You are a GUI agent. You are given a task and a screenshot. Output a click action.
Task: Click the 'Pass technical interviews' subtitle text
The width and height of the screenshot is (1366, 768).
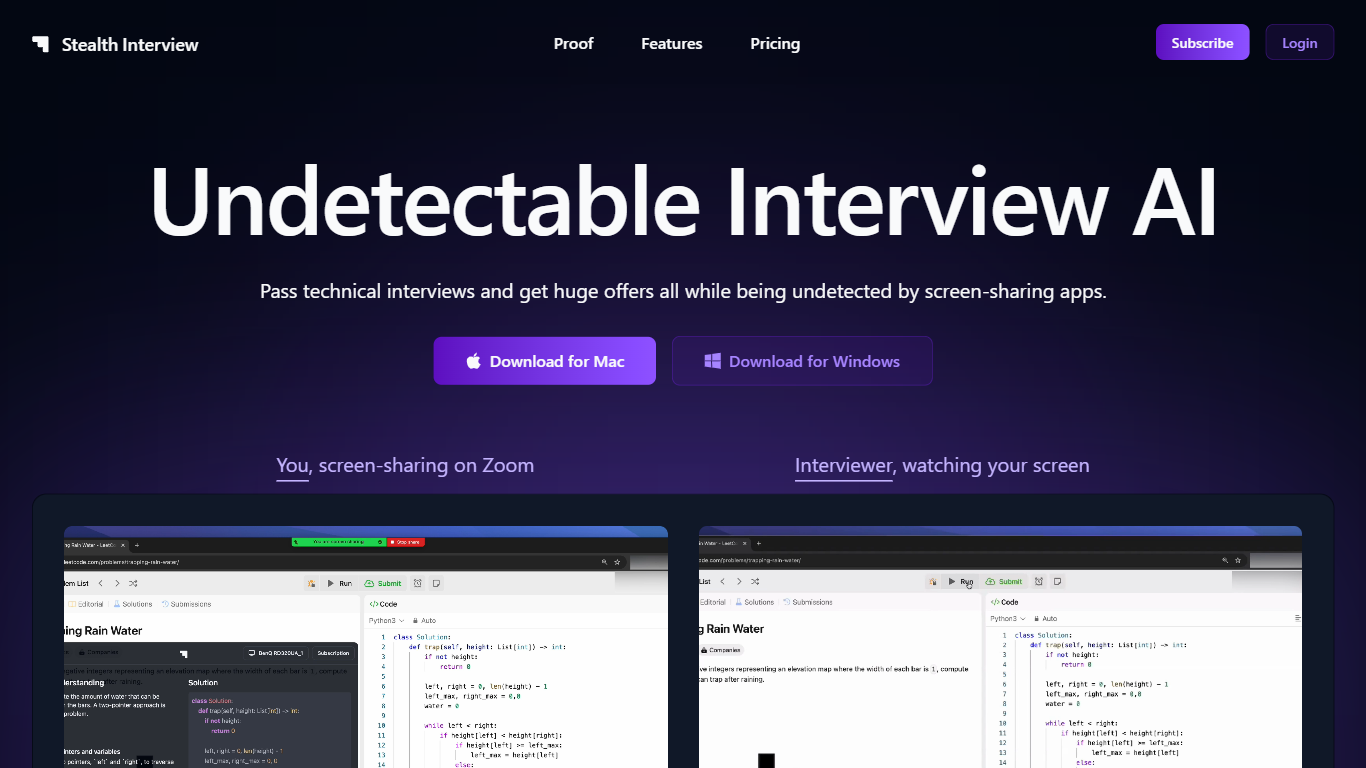point(683,292)
